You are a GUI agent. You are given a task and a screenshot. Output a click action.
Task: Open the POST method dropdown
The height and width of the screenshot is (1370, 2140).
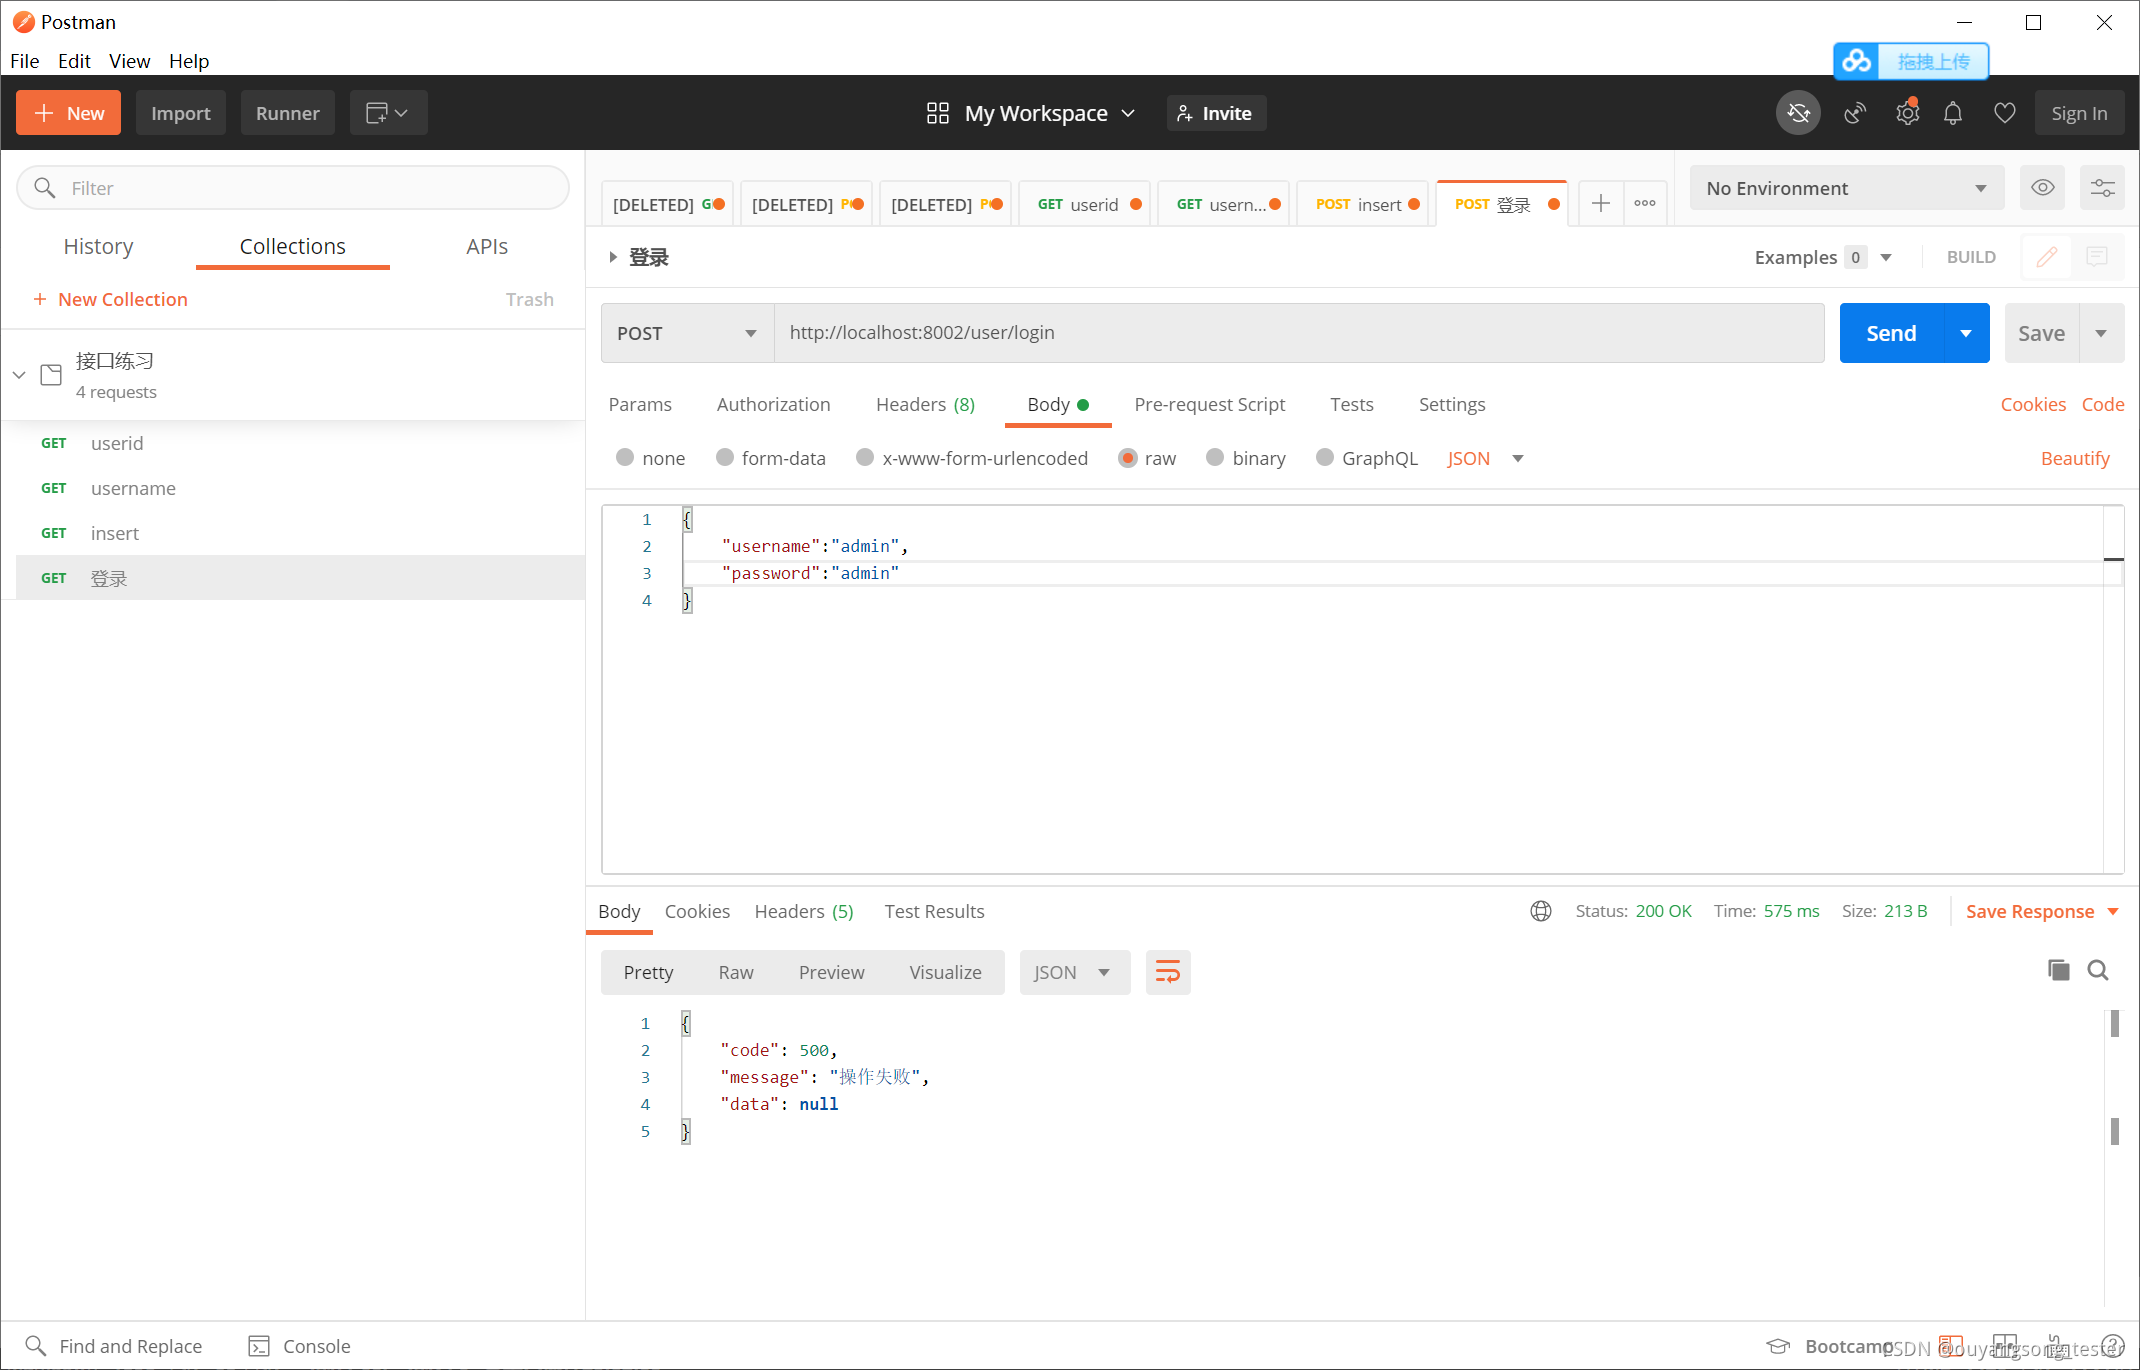pos(687,333)
